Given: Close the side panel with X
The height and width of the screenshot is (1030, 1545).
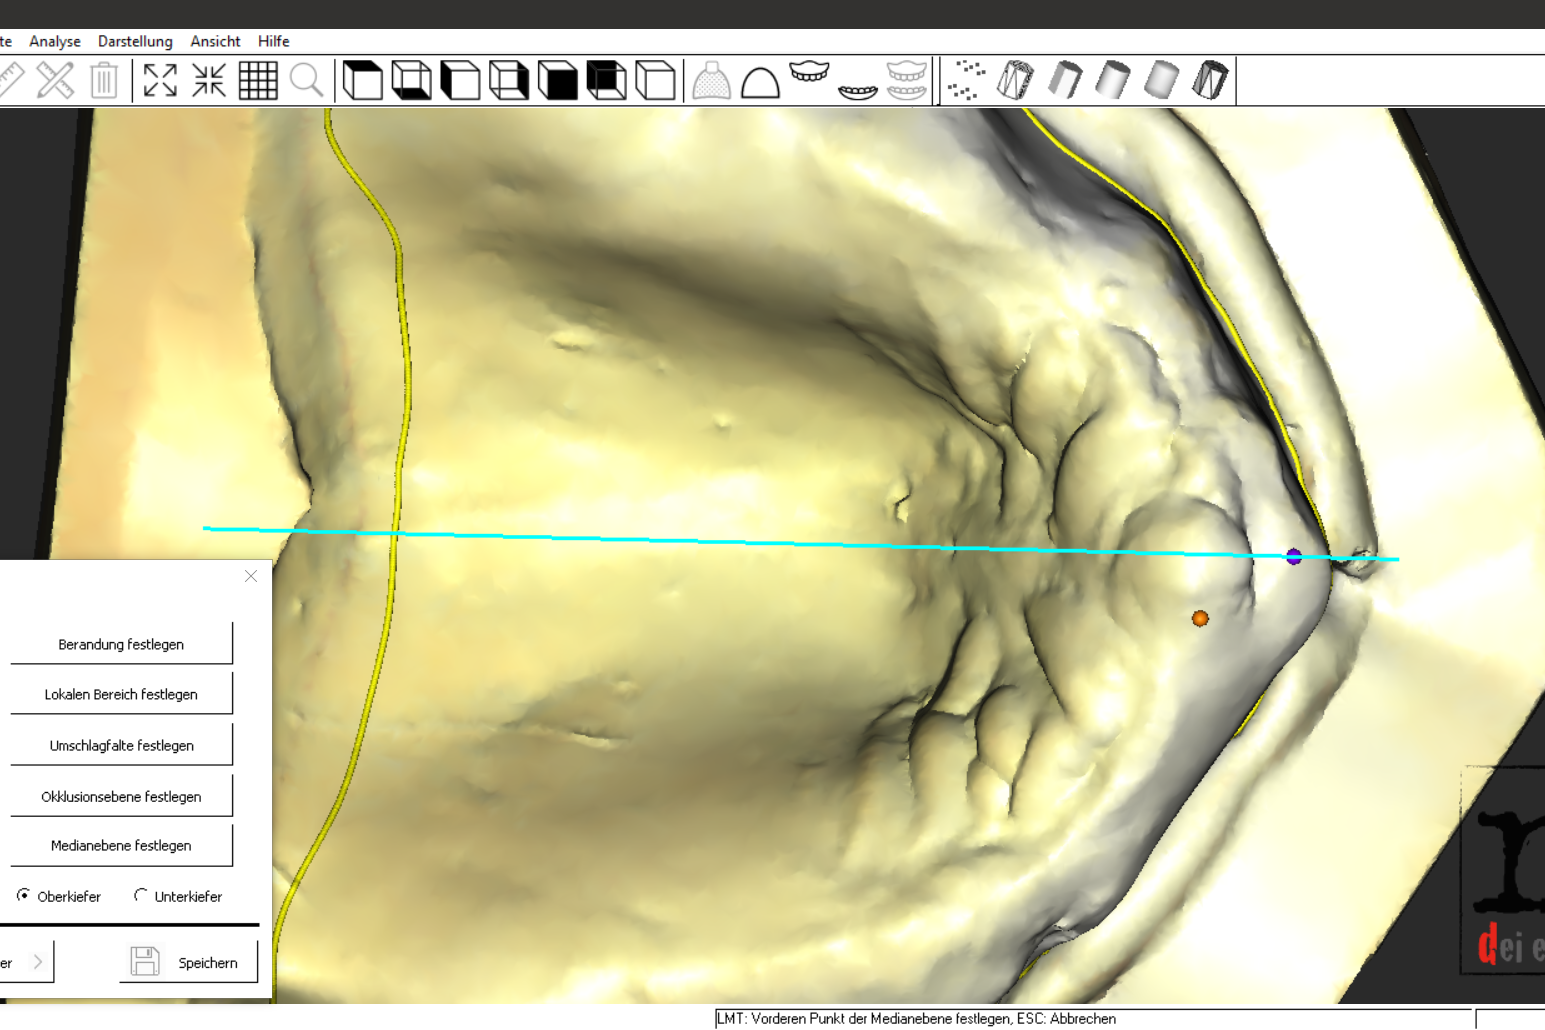Looking at the screenshot, I should coord(251,576).
